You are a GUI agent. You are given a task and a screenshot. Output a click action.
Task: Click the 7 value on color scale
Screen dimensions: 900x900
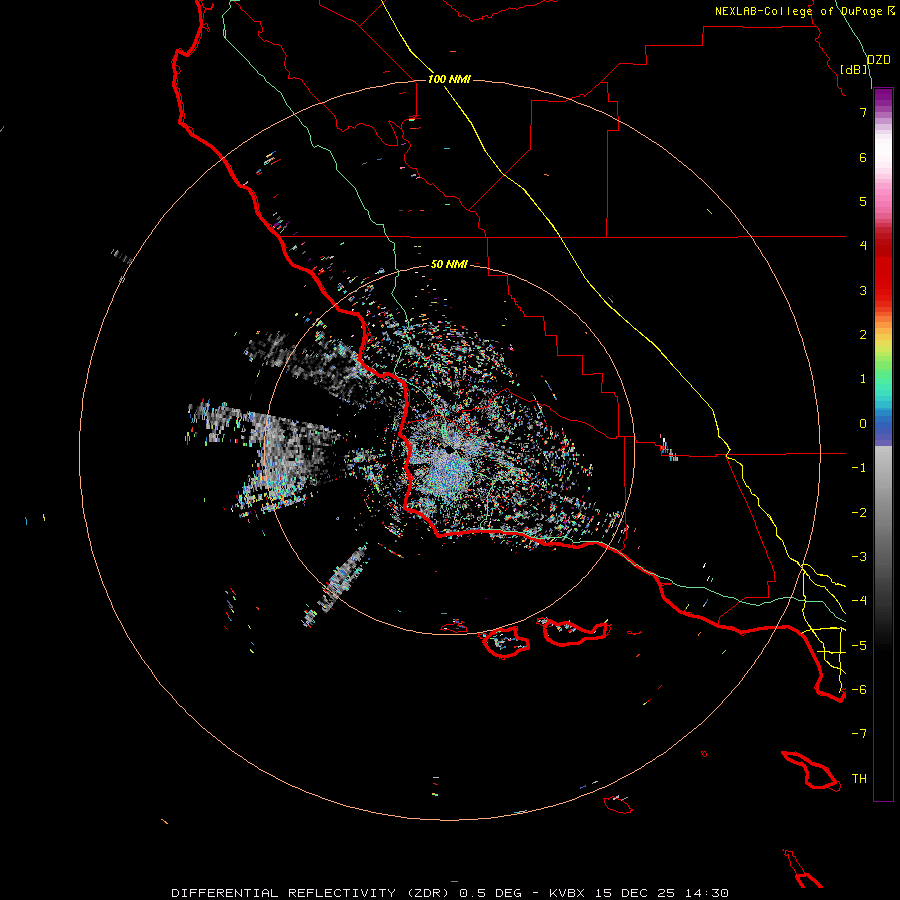click(x=863, y=112)
